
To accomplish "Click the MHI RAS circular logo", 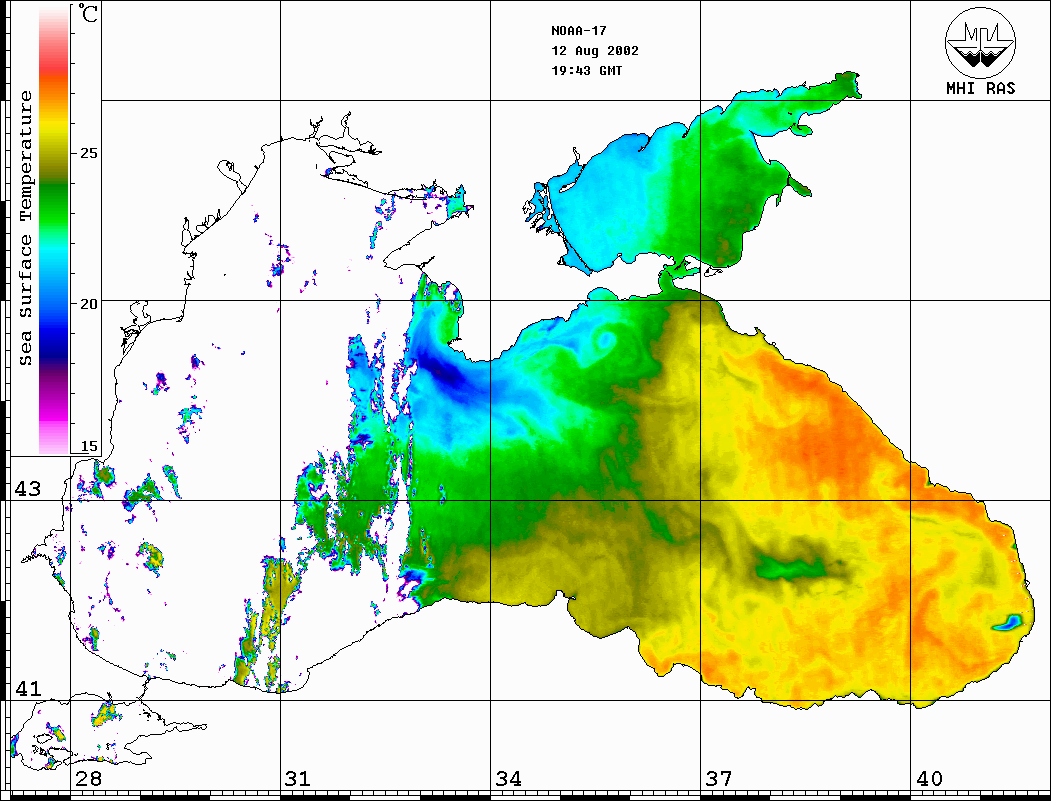I will 980,42.
